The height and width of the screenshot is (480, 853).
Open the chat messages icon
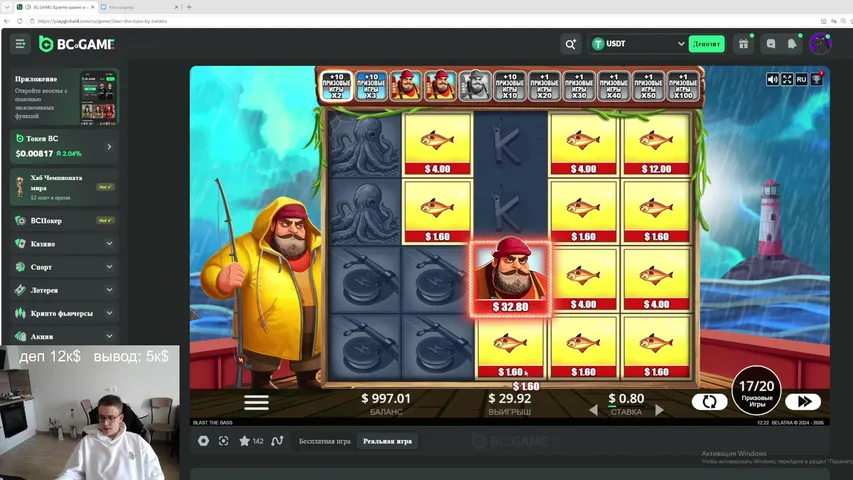pyautogui.click(x=770, y=44)
